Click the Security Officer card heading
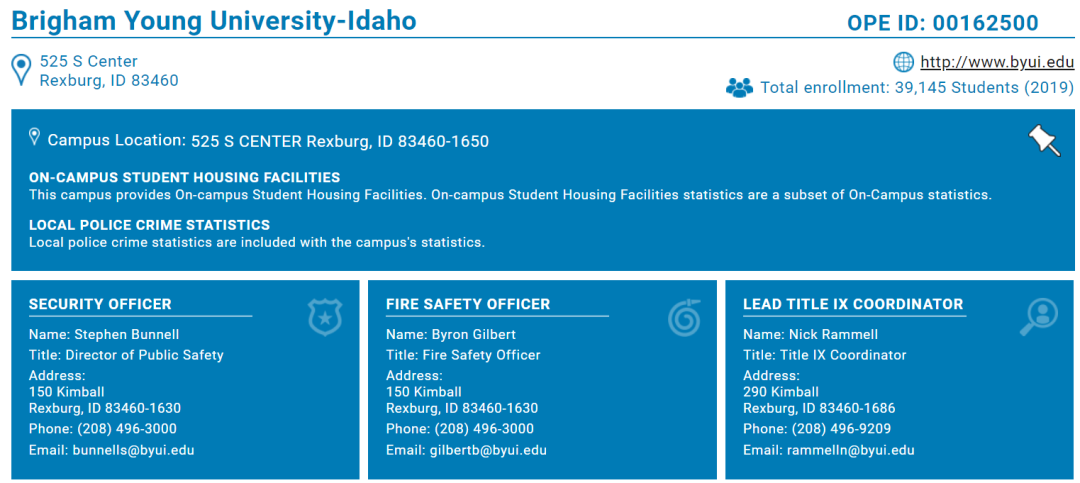Viewport: 1080px width, 483px height. (100, 304)
